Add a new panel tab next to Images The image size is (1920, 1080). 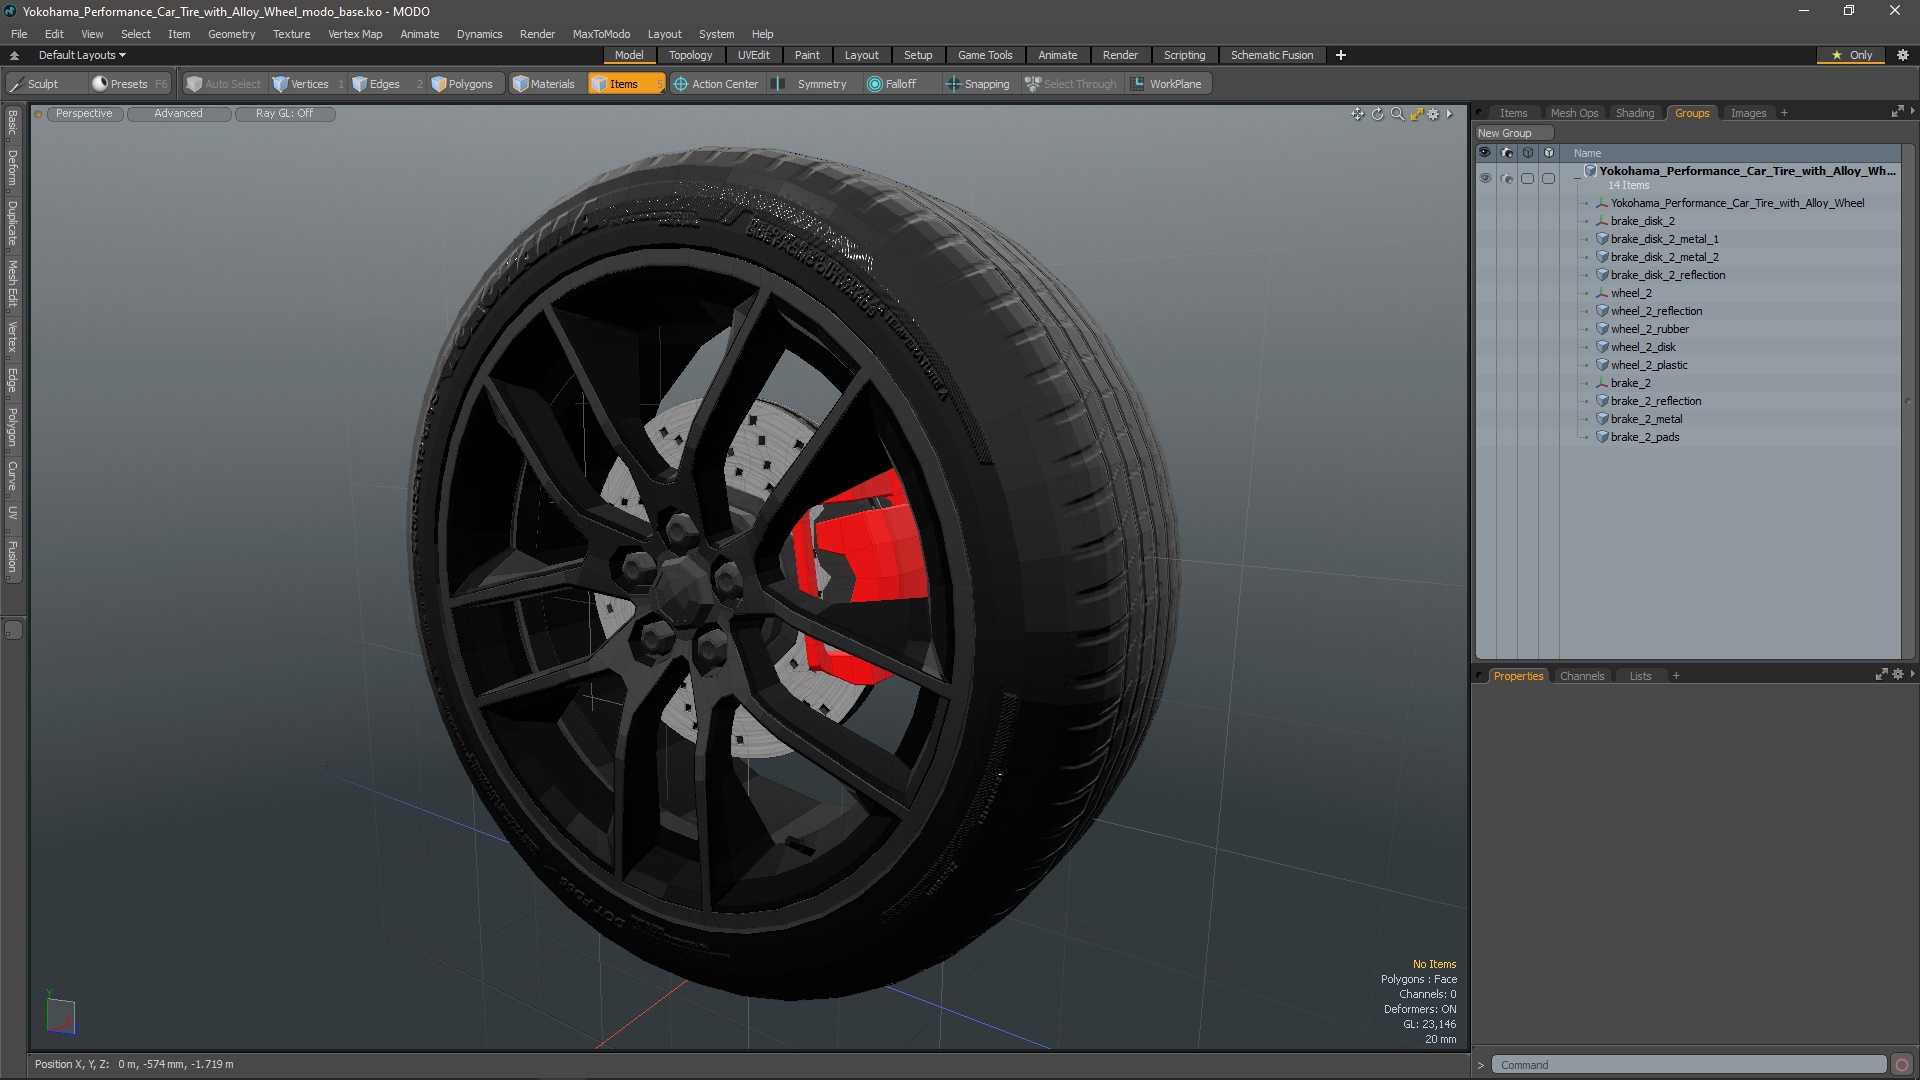(1784, 113)
